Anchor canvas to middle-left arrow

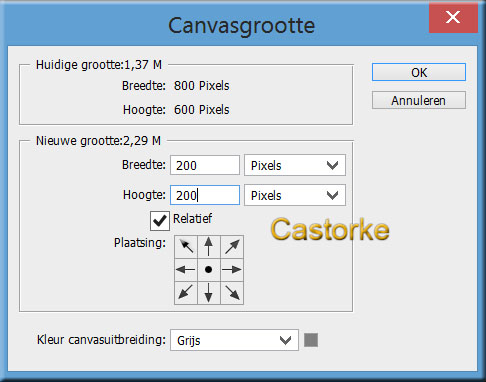(x=186, y=269)
